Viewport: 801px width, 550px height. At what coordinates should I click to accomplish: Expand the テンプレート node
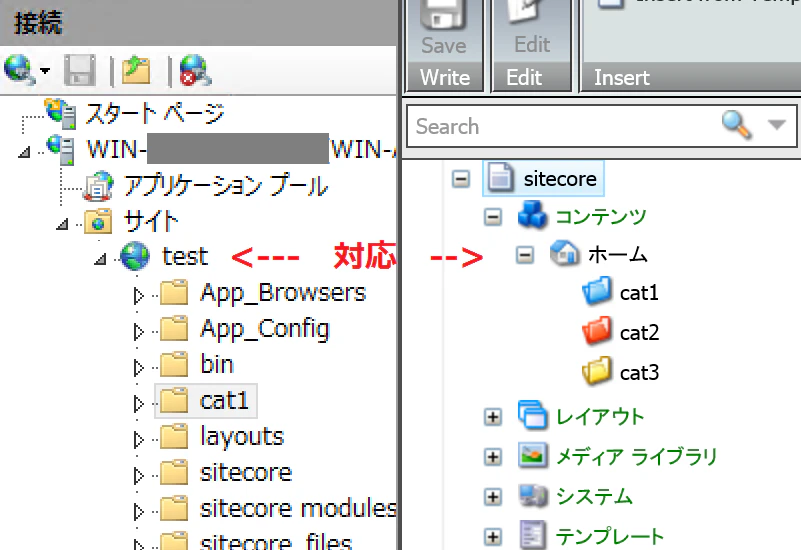tap(492, 537)
